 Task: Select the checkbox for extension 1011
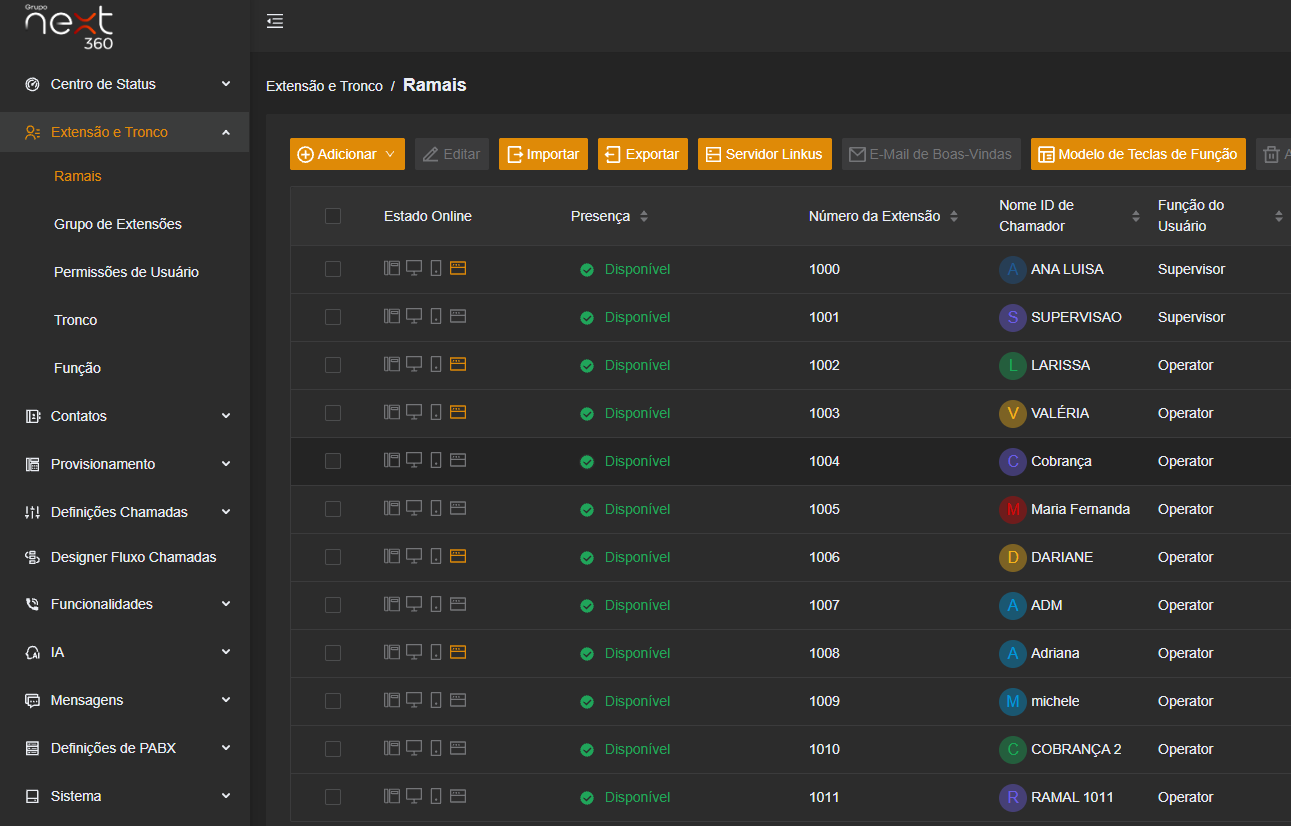pyautogui.click(x=333, y=797)
